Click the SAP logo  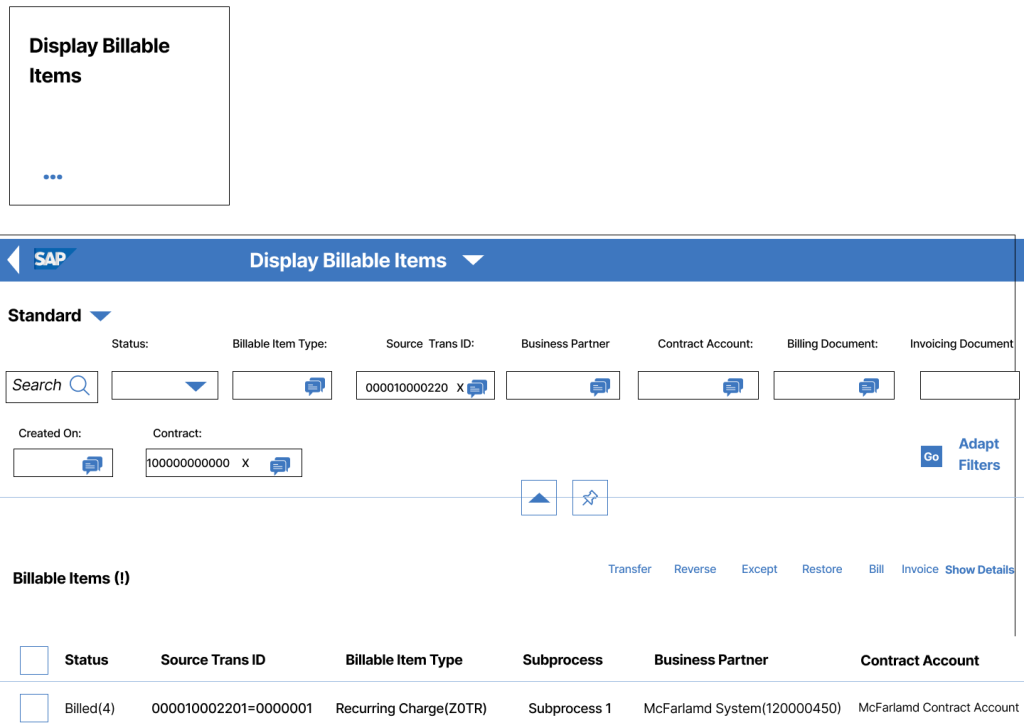click(52, 259)
